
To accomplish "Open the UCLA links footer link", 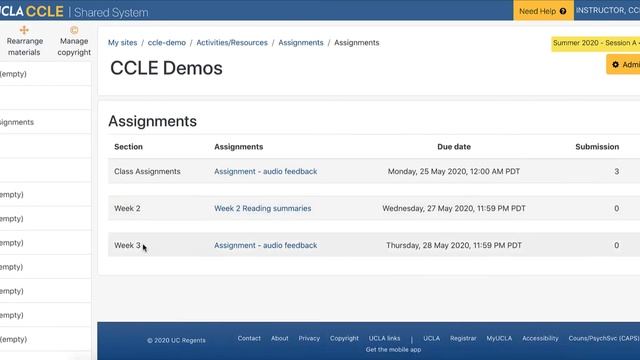I will (x=384, y=338).
